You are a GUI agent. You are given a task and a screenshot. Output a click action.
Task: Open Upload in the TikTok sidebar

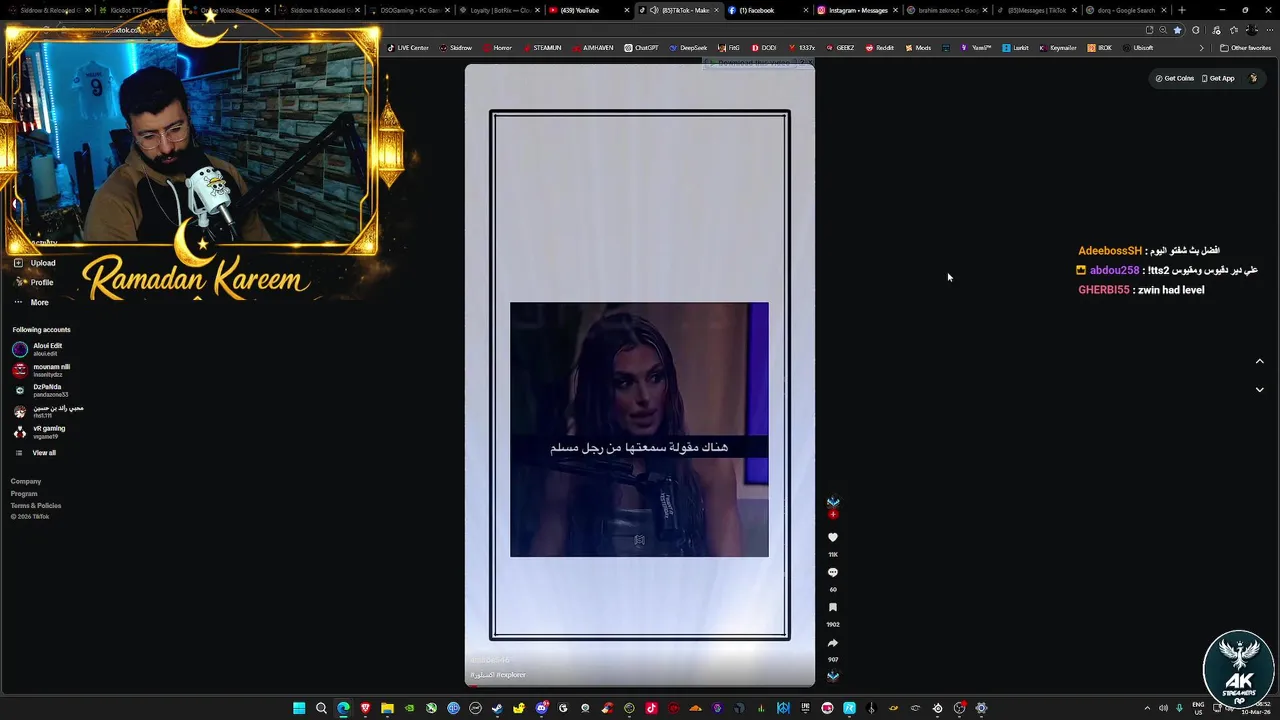coord(35,263)
